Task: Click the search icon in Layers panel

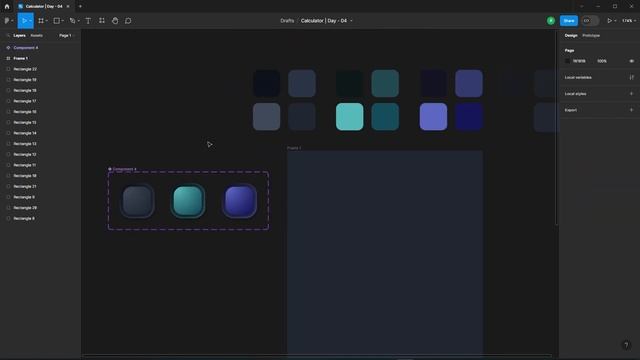Action: coord(8,36)
